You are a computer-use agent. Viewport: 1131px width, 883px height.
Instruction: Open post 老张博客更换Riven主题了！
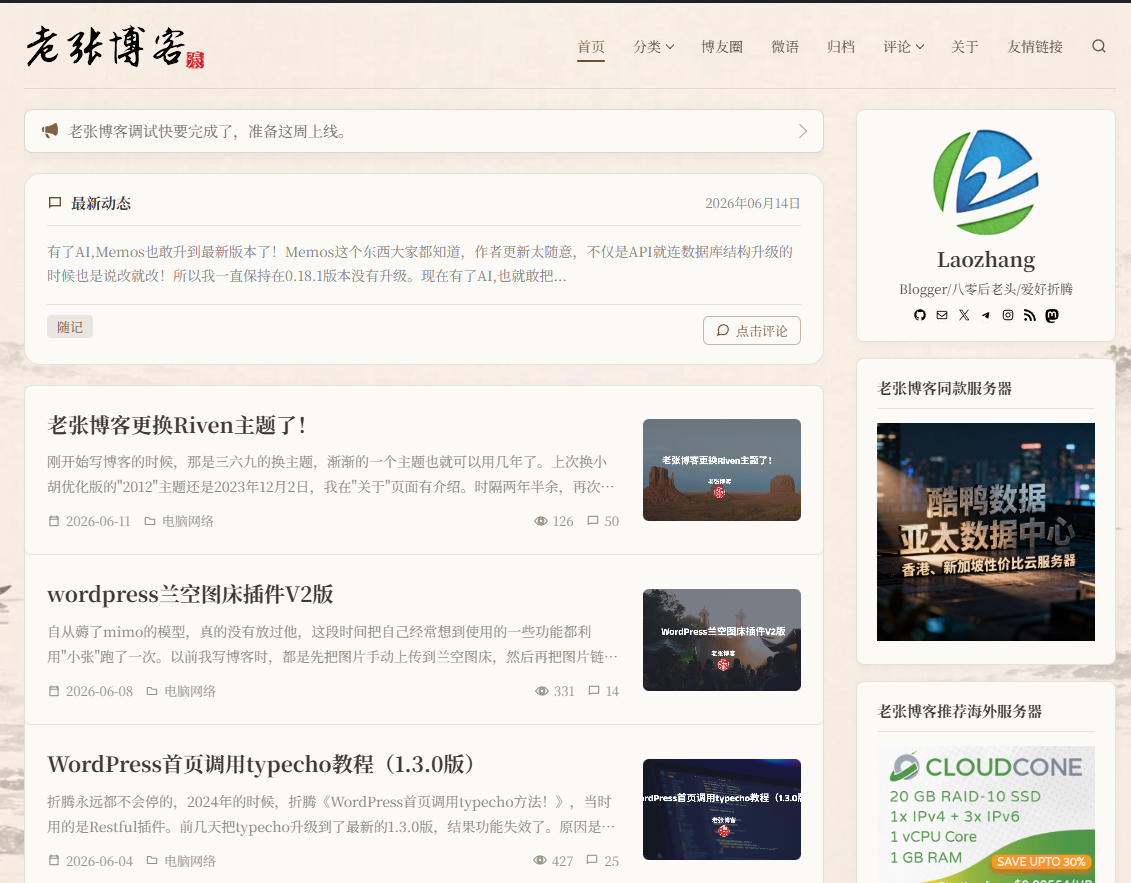point(177,425)
